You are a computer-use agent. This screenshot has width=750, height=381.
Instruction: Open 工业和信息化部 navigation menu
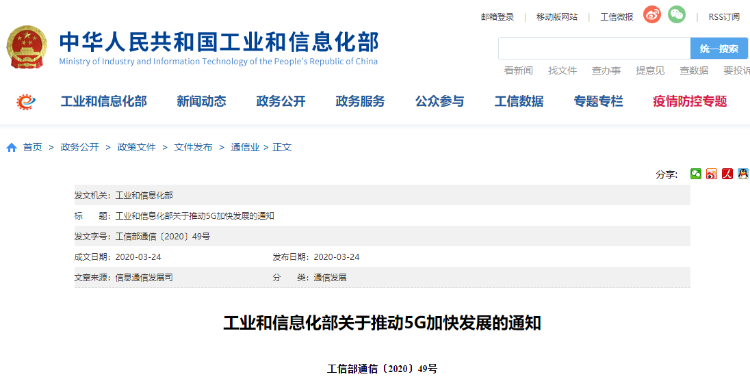[104, 101]
